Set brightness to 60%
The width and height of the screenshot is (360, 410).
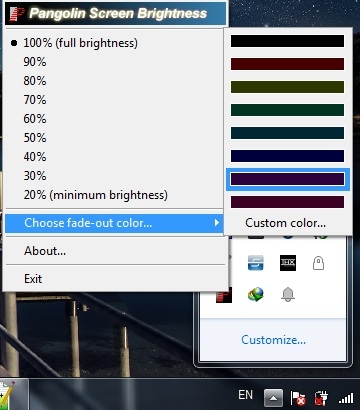click(x=114, y=119)
